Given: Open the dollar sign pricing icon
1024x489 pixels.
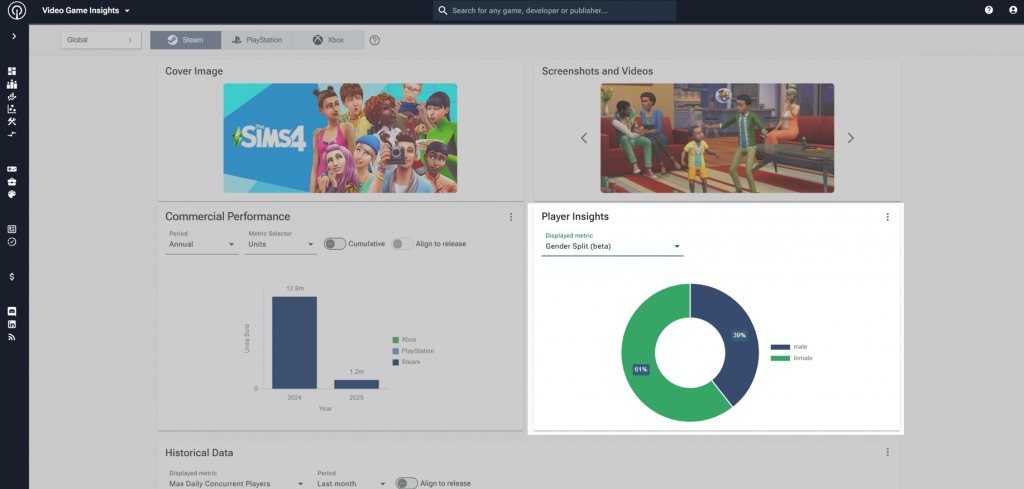Looking at the screenshot, I should [x=13, y=276].
